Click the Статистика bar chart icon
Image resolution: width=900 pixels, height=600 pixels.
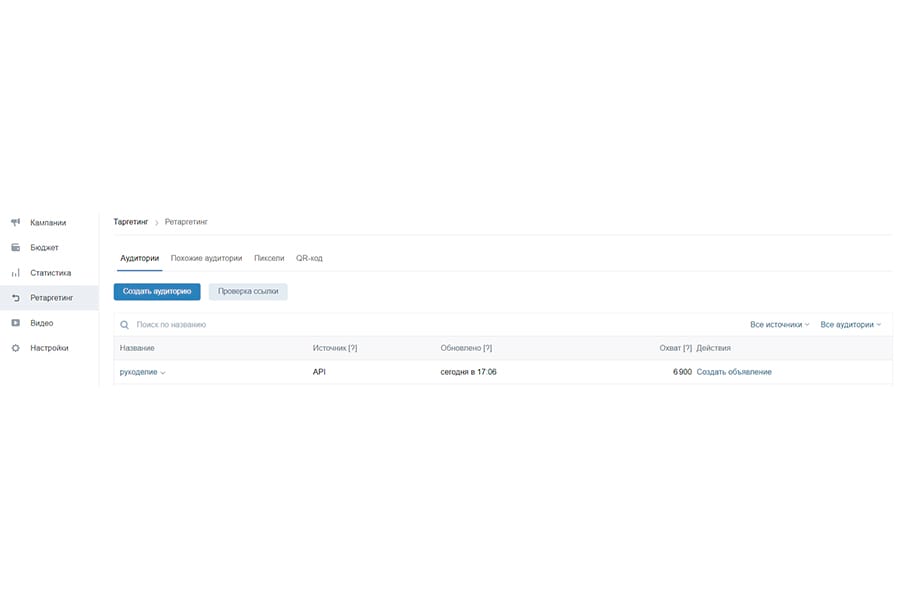click(15, 273)
